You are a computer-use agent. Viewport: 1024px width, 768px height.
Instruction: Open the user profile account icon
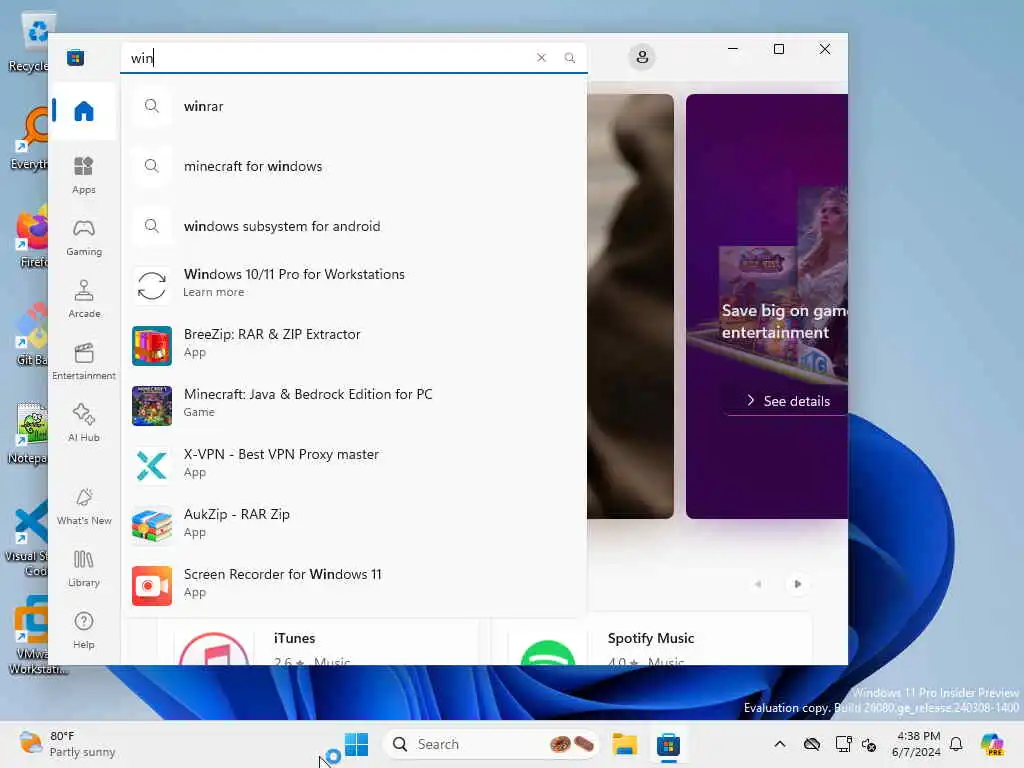[x=642, y=57]
